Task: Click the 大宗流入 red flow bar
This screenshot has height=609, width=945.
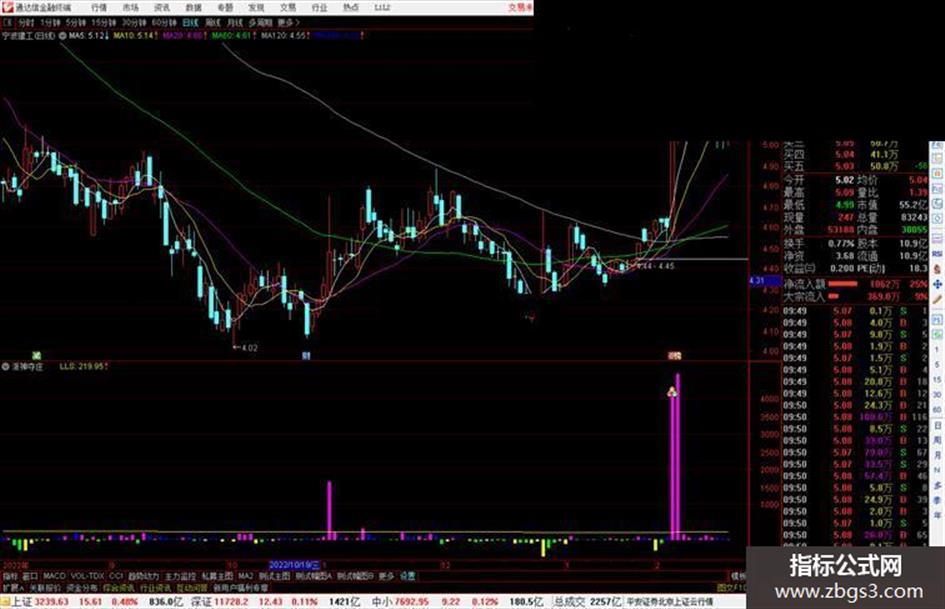Action: [834, 296]
